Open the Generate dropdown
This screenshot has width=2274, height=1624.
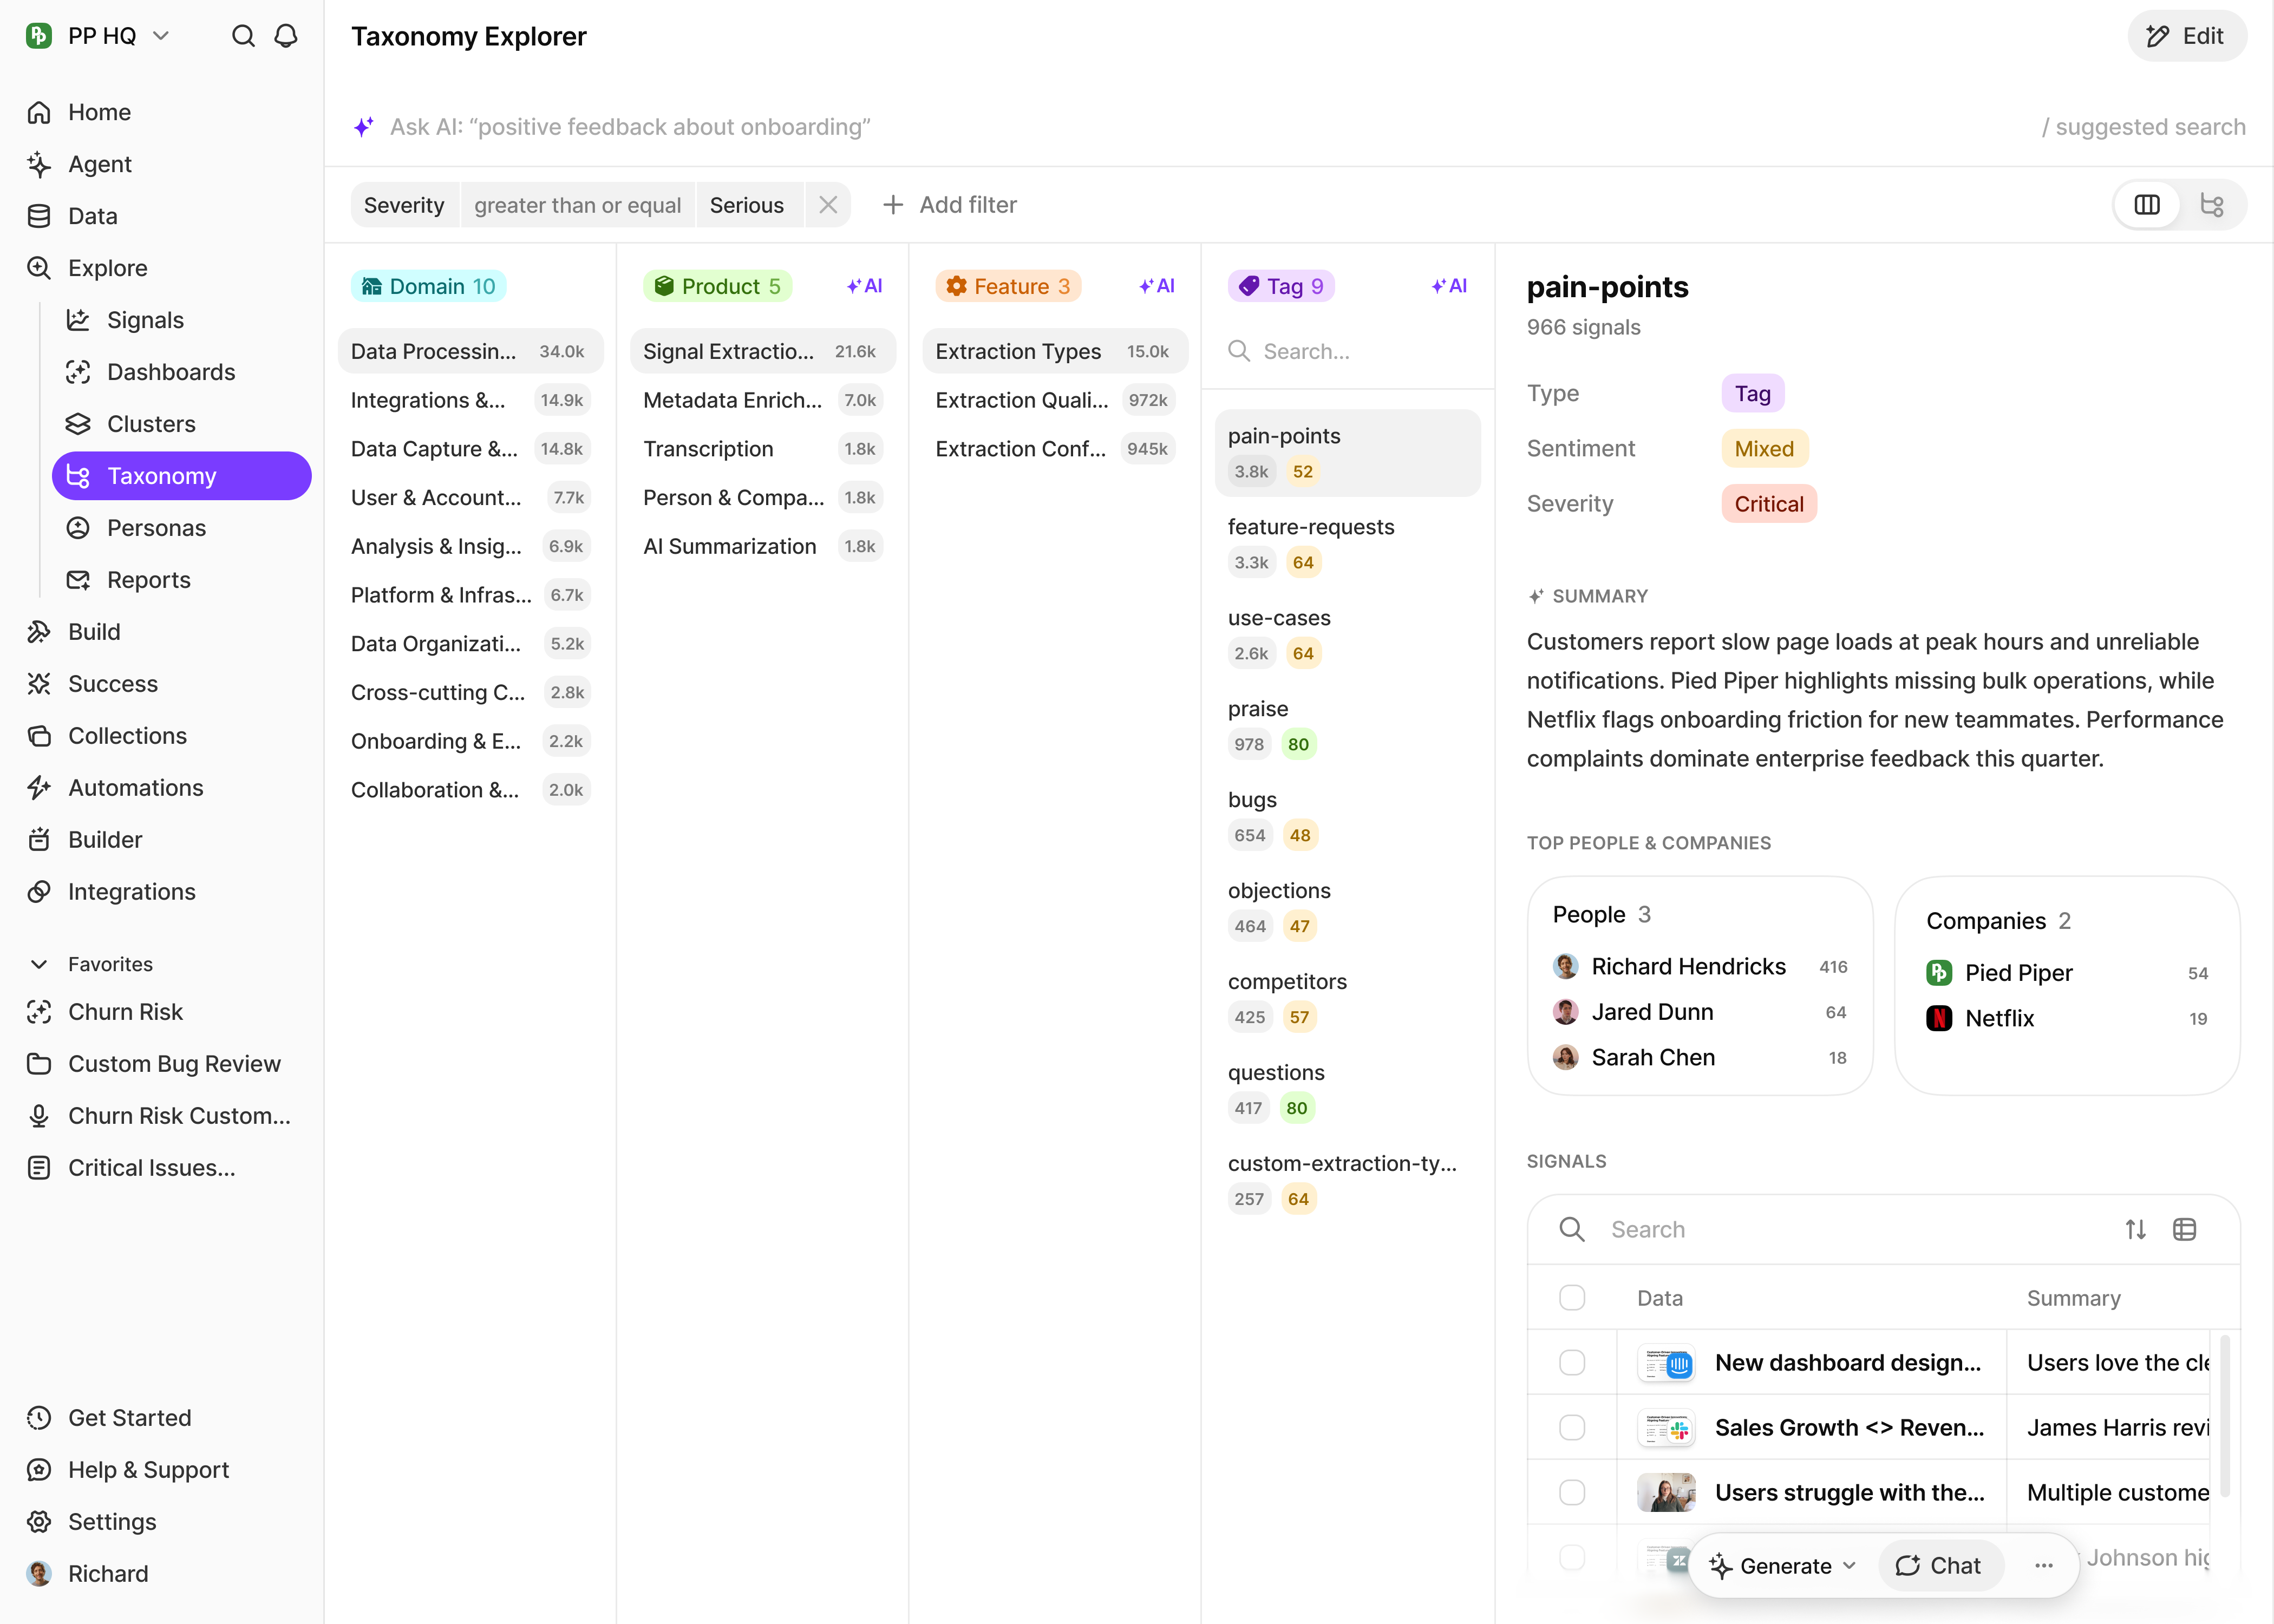tap(1783, 1565)
